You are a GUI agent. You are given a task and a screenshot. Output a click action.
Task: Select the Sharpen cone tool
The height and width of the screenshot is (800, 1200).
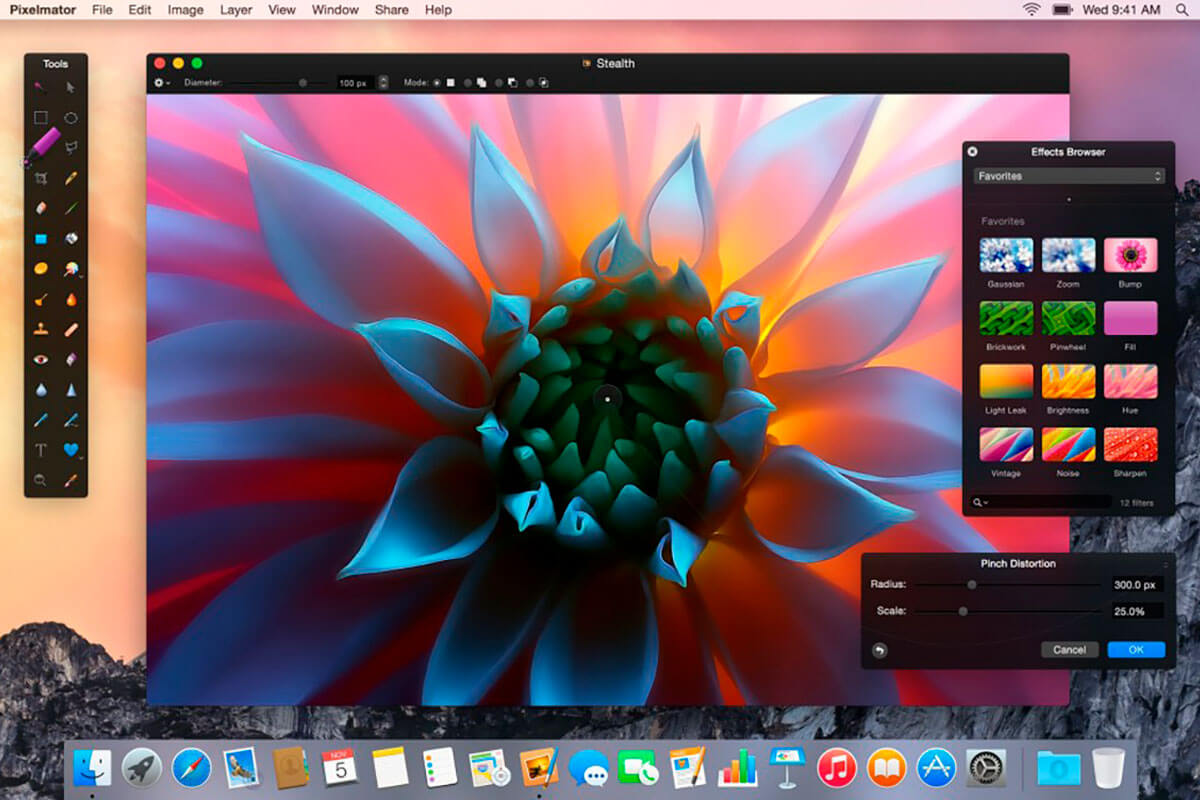coord(71,390)
